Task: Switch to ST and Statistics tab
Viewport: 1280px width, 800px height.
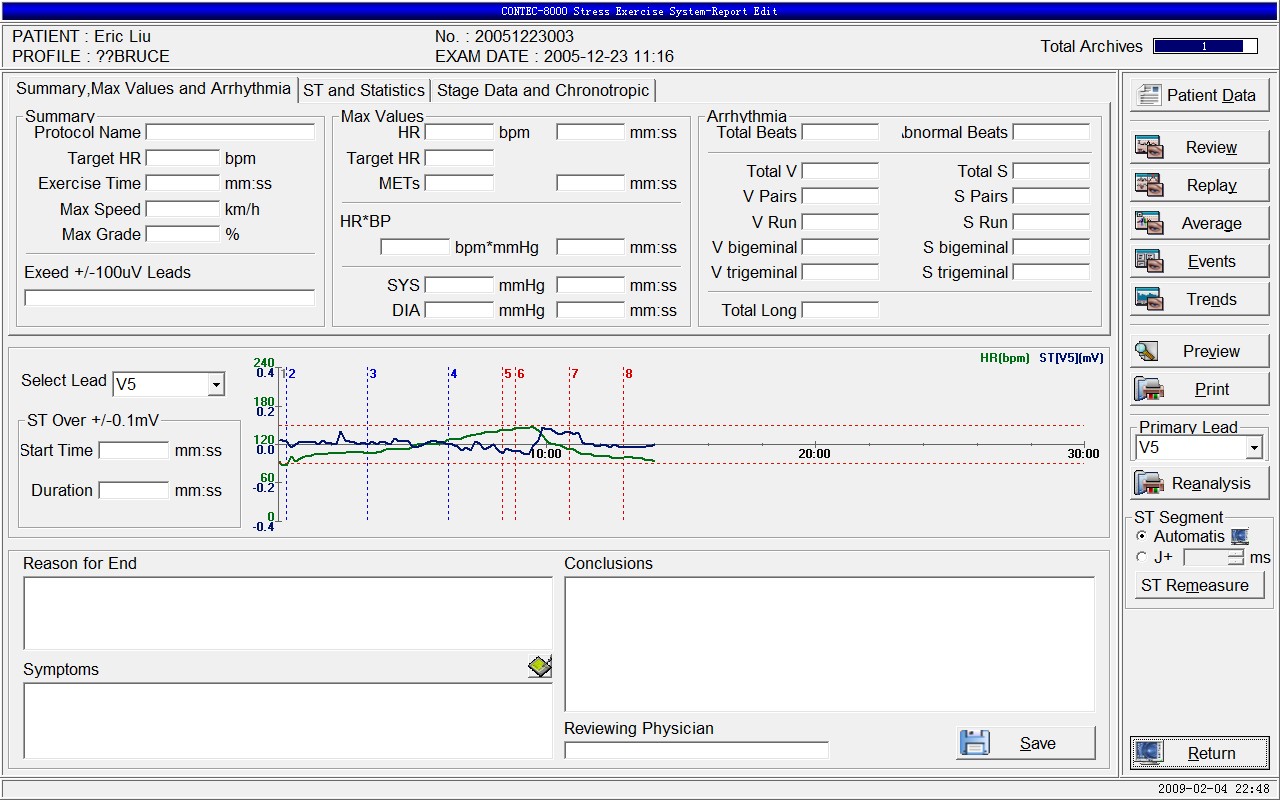Action: click(364, 90)
